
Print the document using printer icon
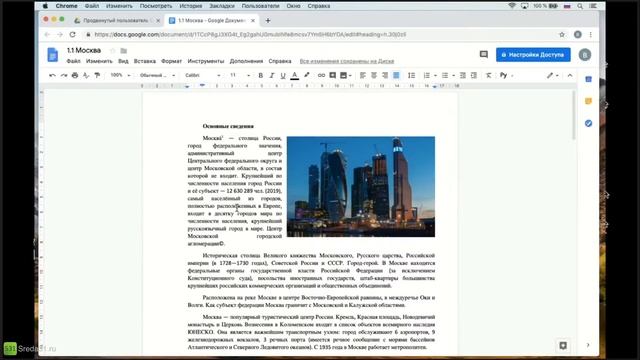pos(75,76)
